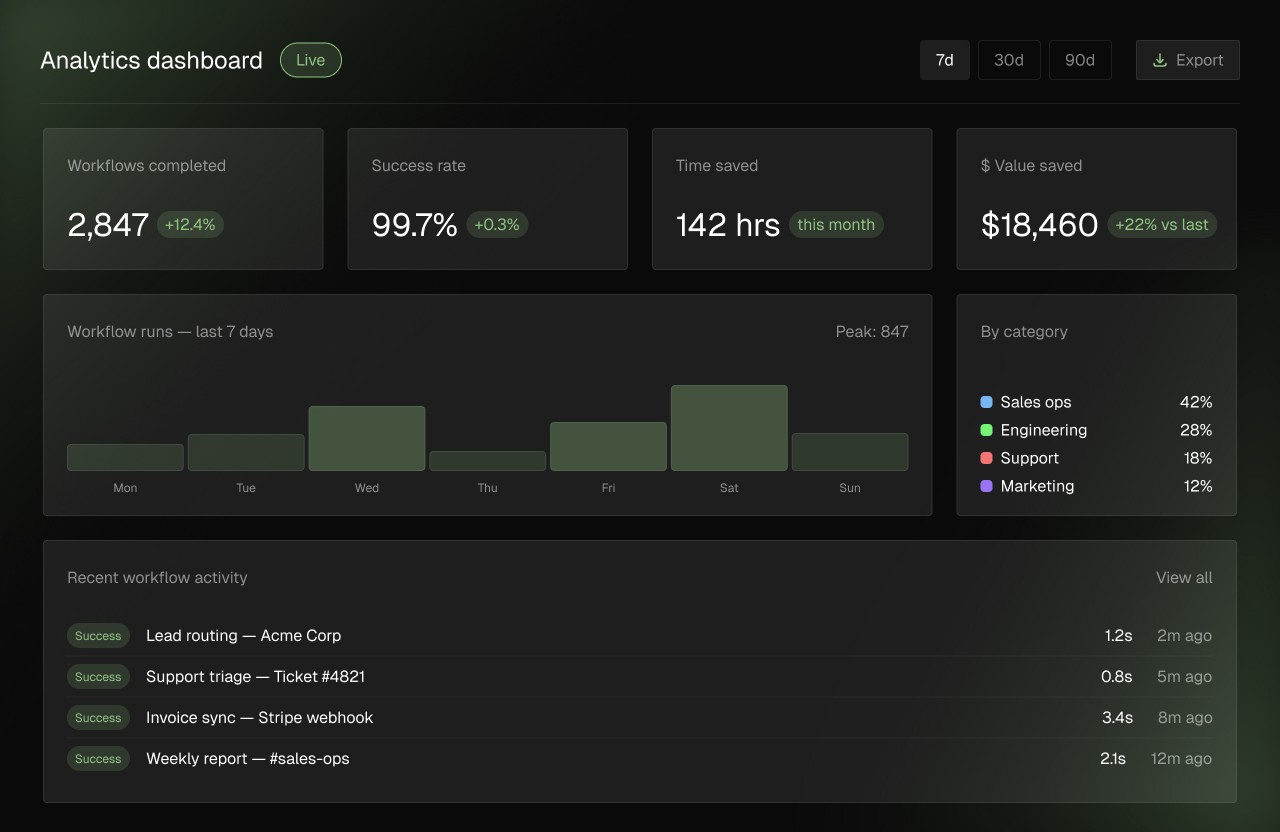Switch to the 30d time range
The width and height of the screenshot is (1280, 832).
click(x=1009, y=60)
